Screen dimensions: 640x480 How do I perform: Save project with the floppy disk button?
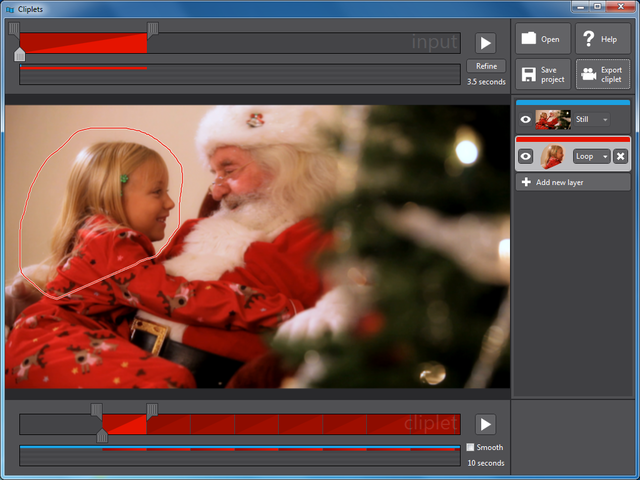point(543,74)
